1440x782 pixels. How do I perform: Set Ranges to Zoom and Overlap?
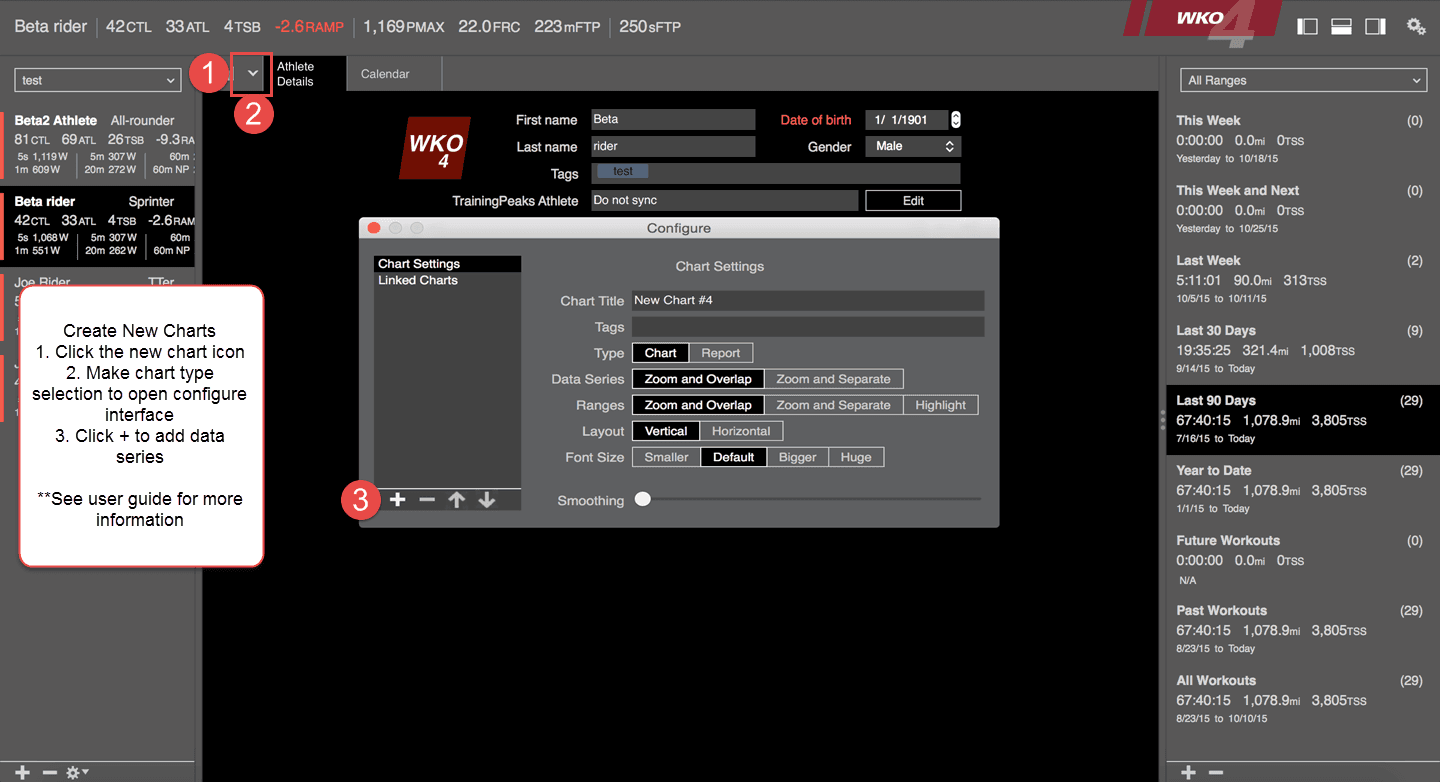pyautogui.click(x=698, y=405)
